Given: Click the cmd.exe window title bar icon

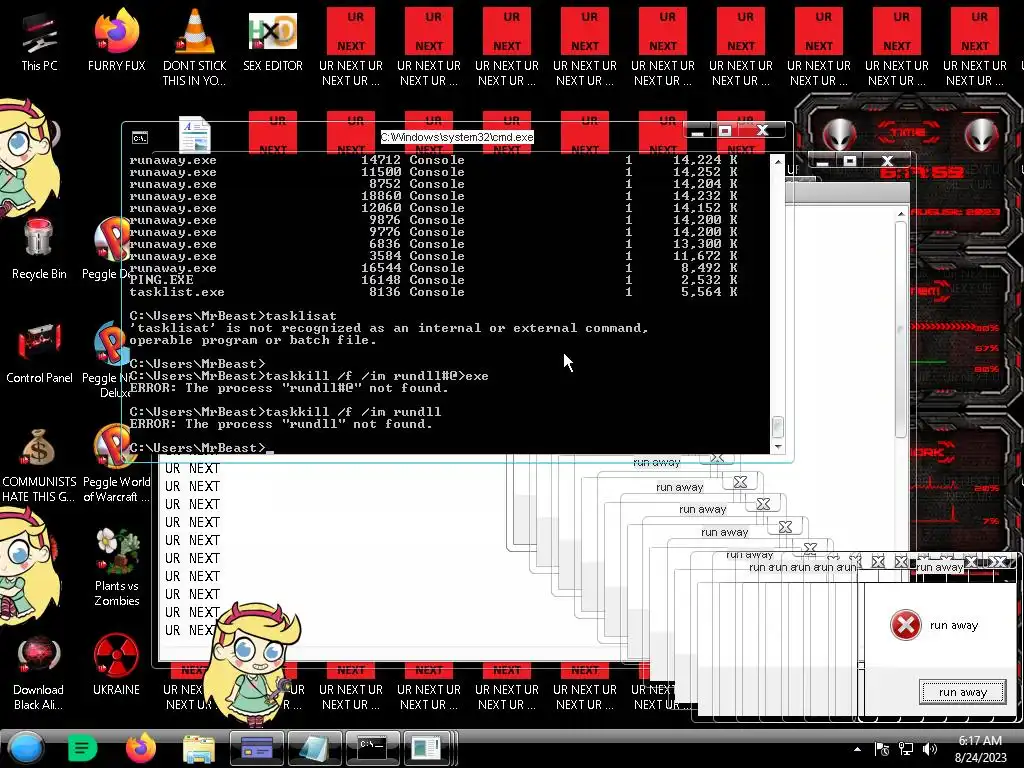Looking at the screenshot, I should point(140,138).
